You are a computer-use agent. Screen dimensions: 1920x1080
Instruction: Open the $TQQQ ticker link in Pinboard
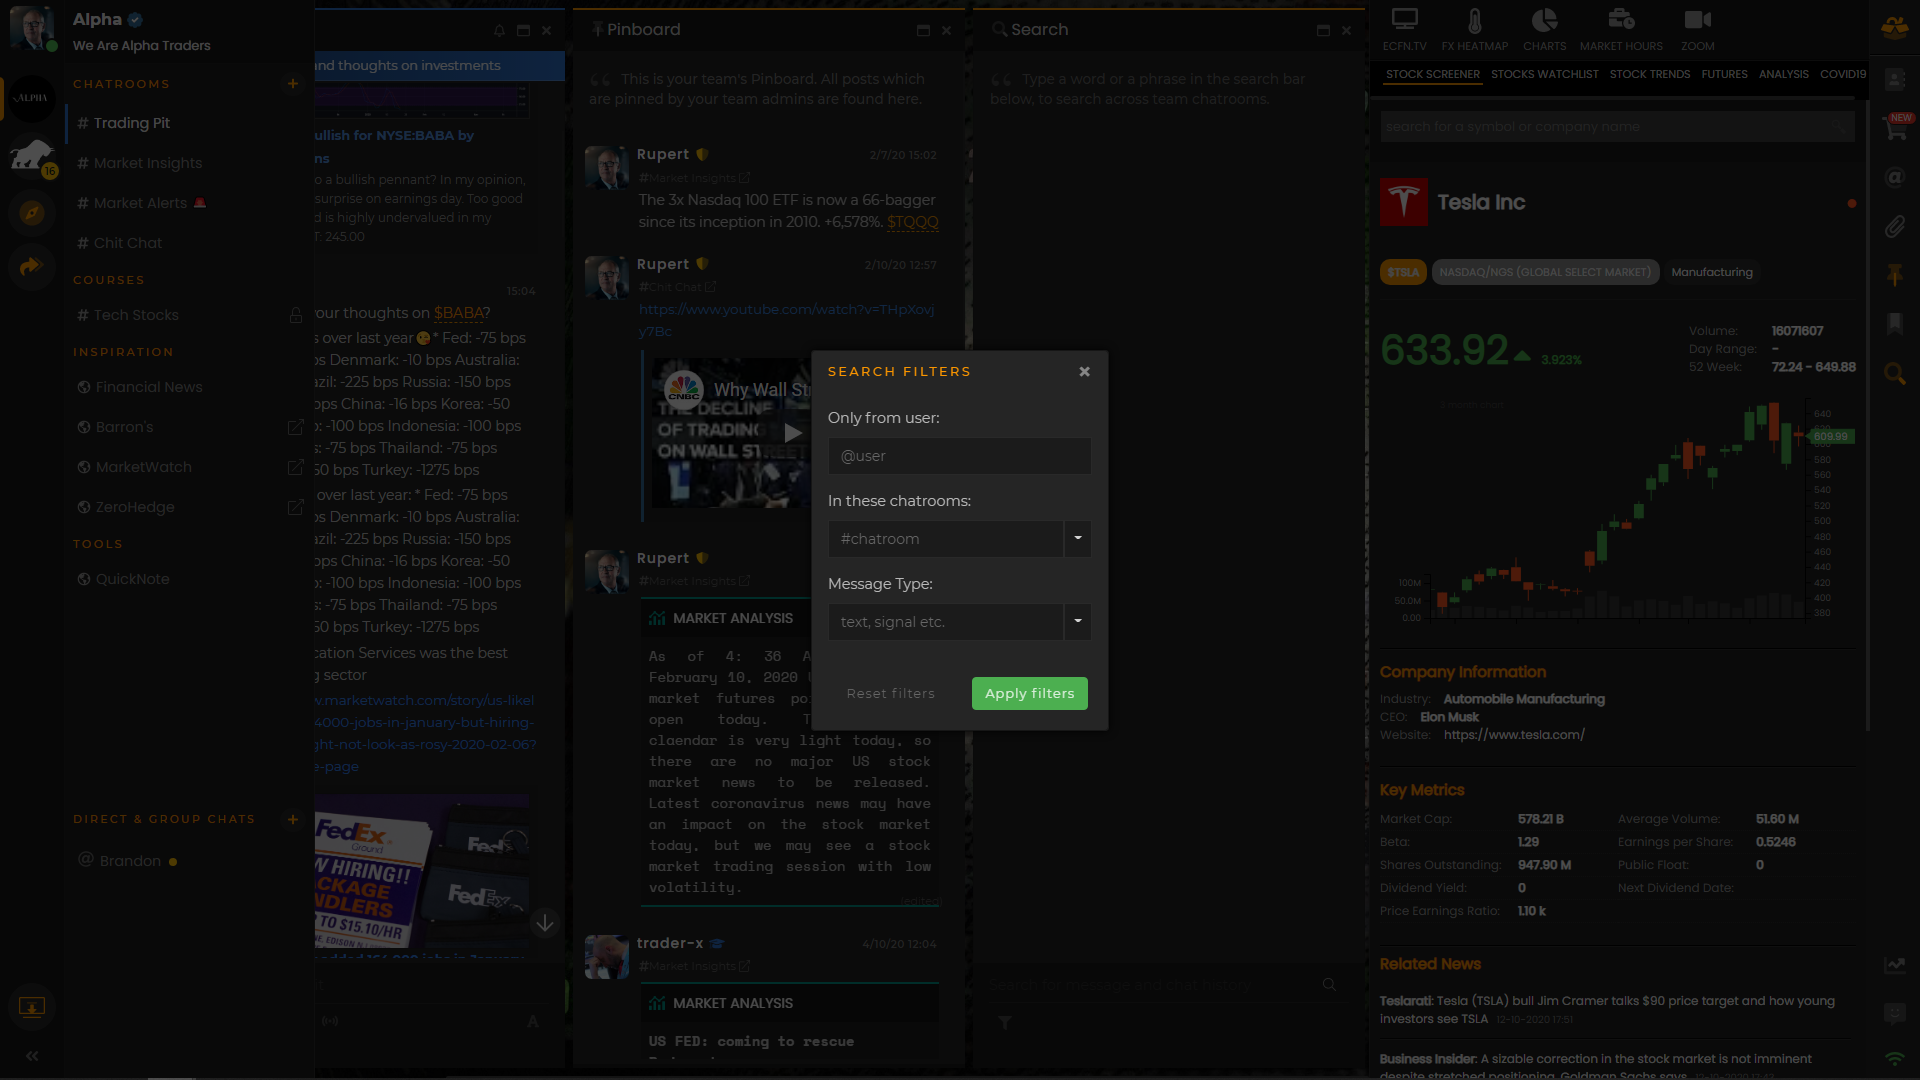point(912,222)
